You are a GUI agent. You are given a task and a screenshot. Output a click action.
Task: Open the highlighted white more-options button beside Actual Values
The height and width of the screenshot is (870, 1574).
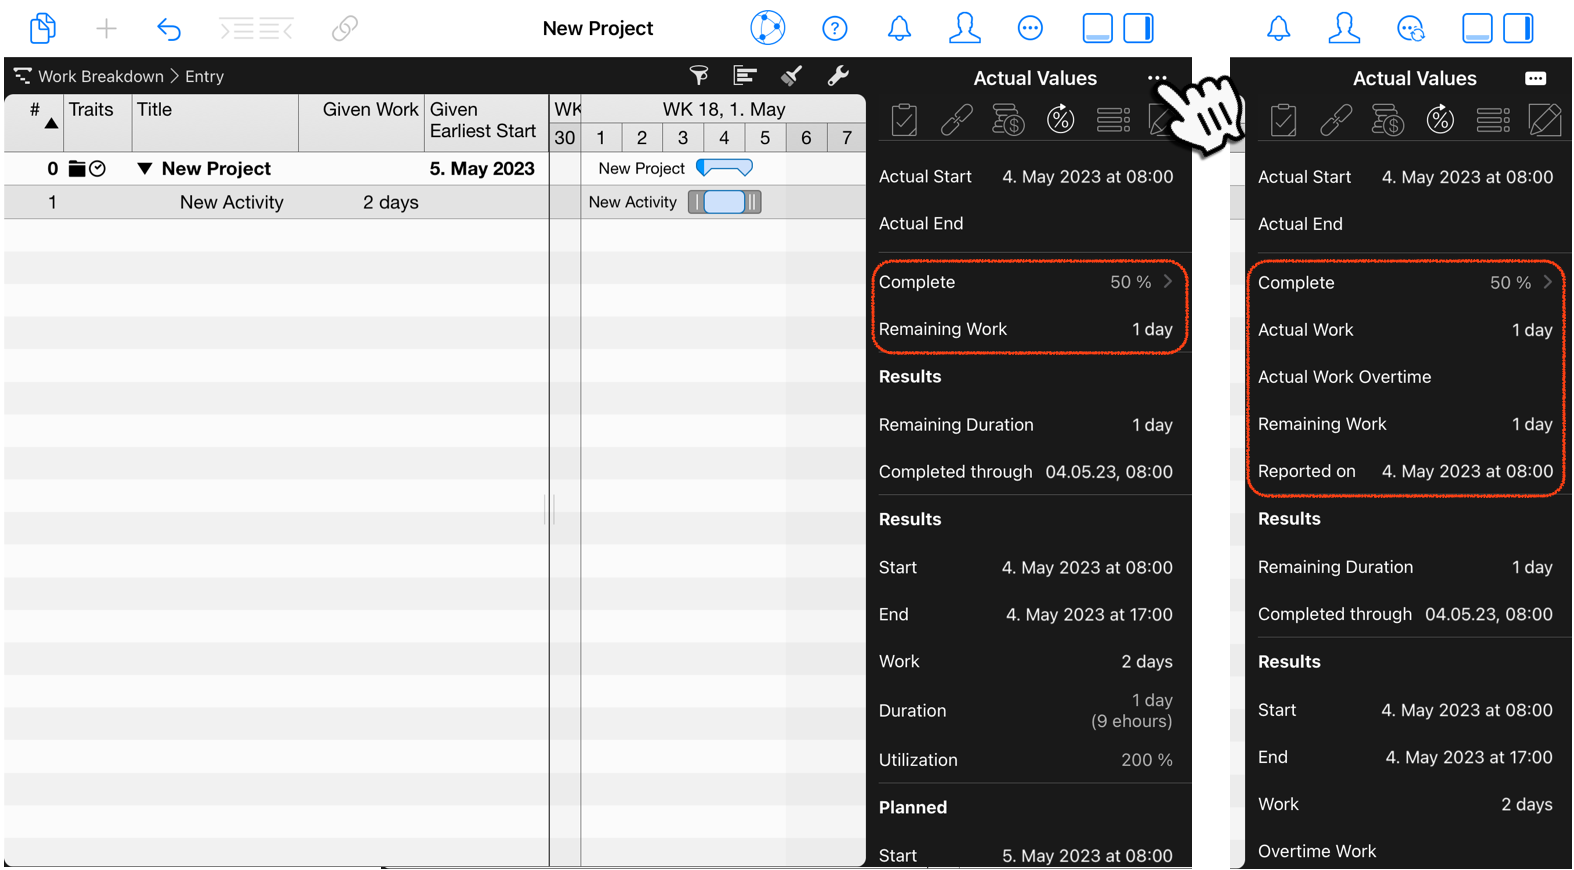coord(1535,78)
